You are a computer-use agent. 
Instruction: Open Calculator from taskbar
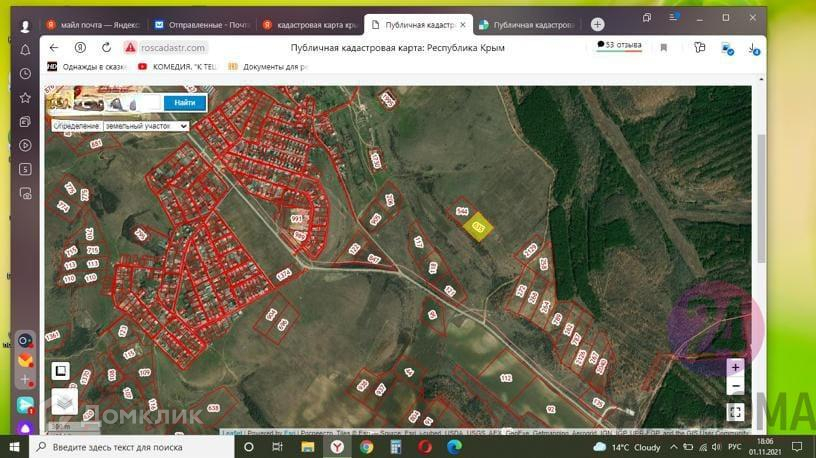(396, 447)
